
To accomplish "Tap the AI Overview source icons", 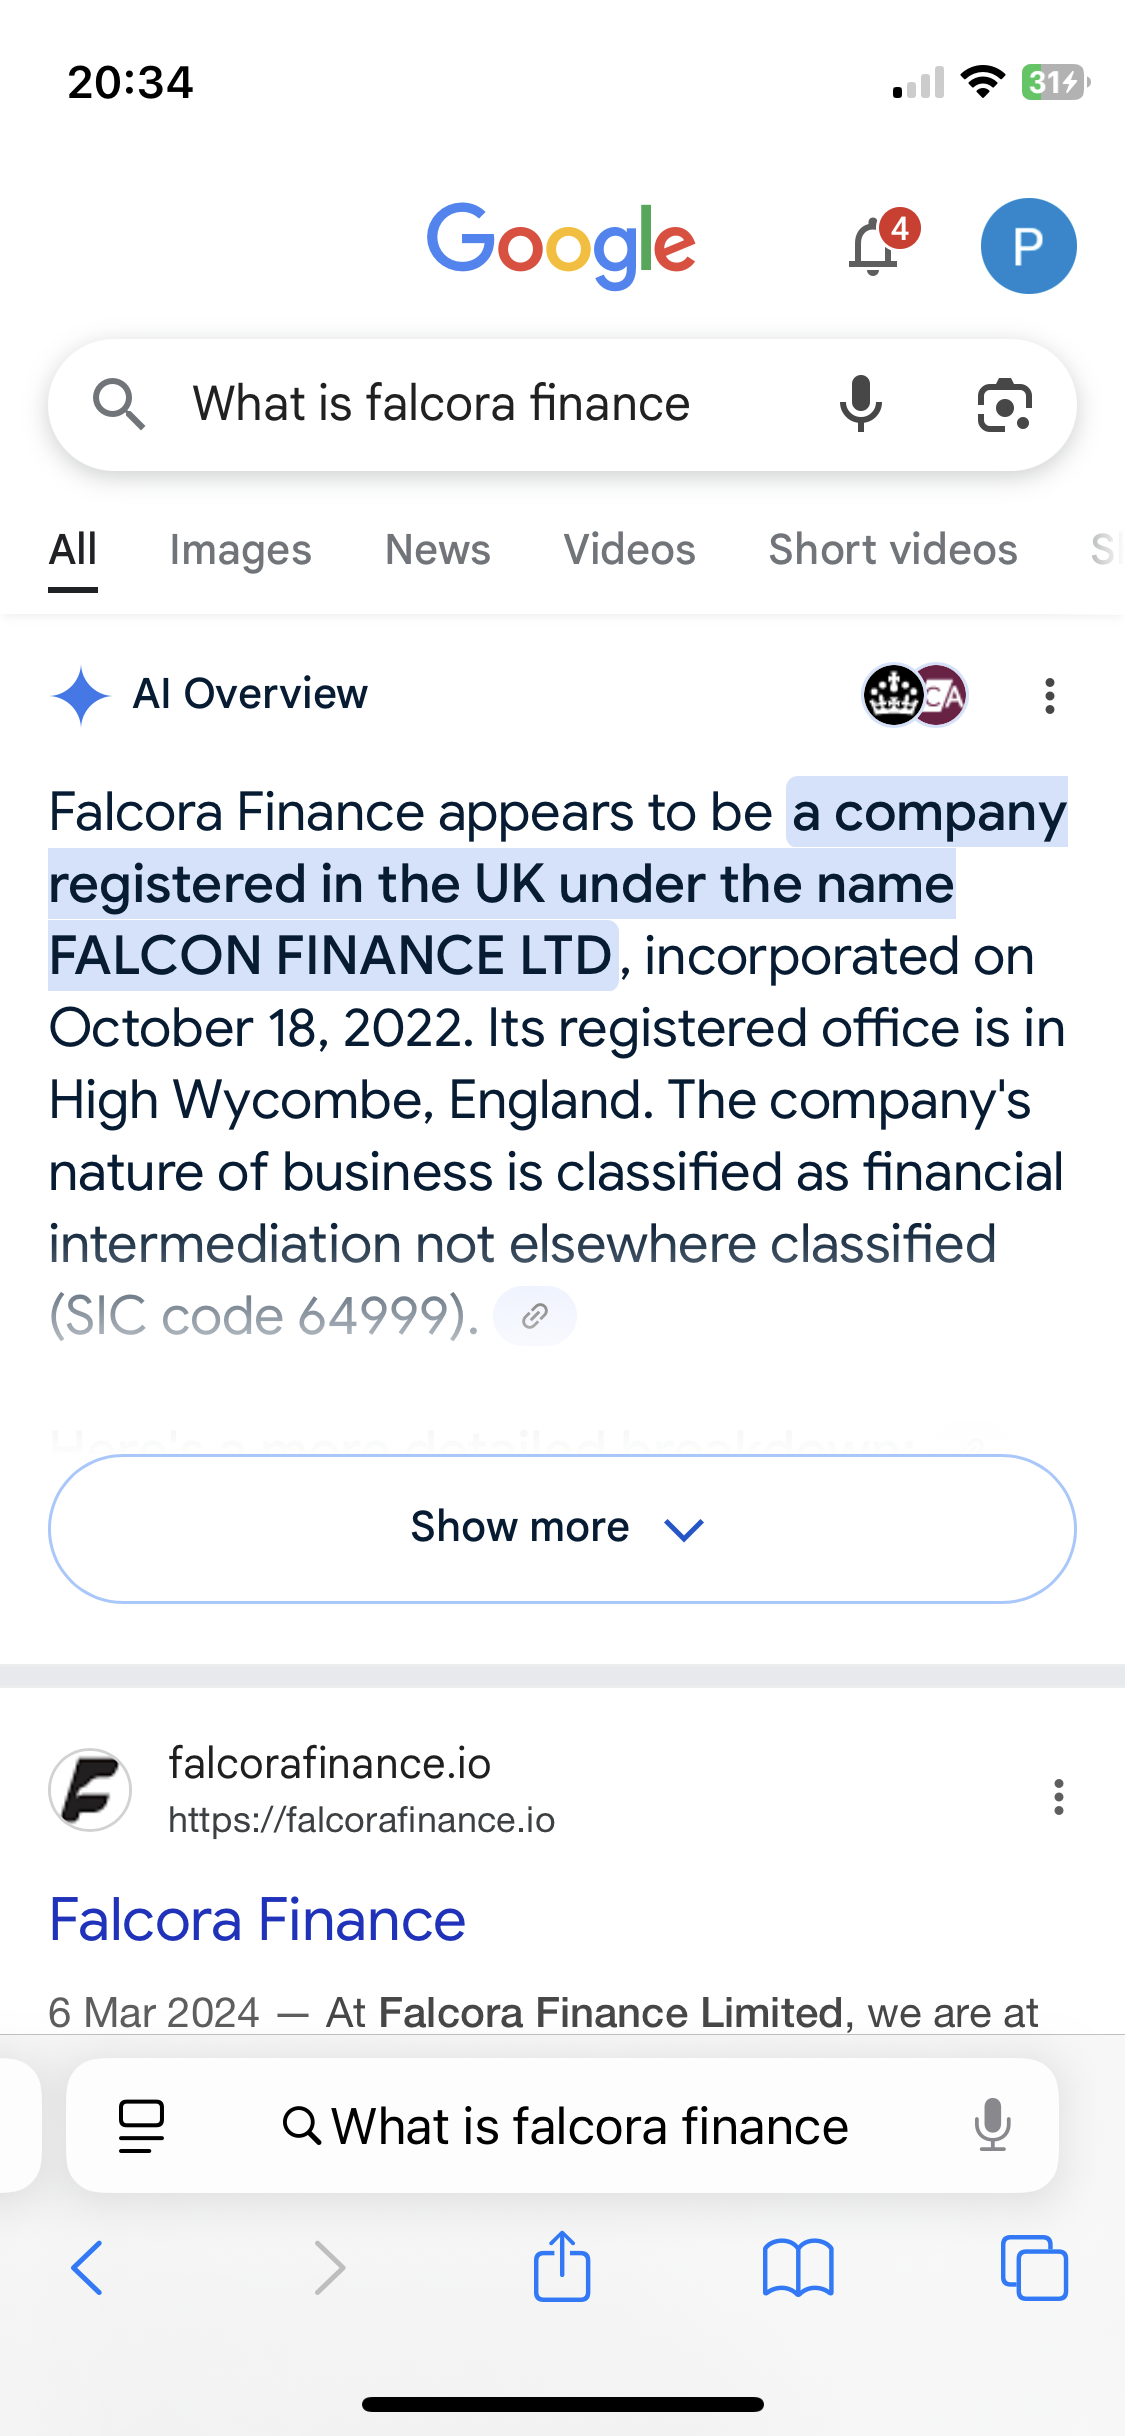I will [915, 695].
